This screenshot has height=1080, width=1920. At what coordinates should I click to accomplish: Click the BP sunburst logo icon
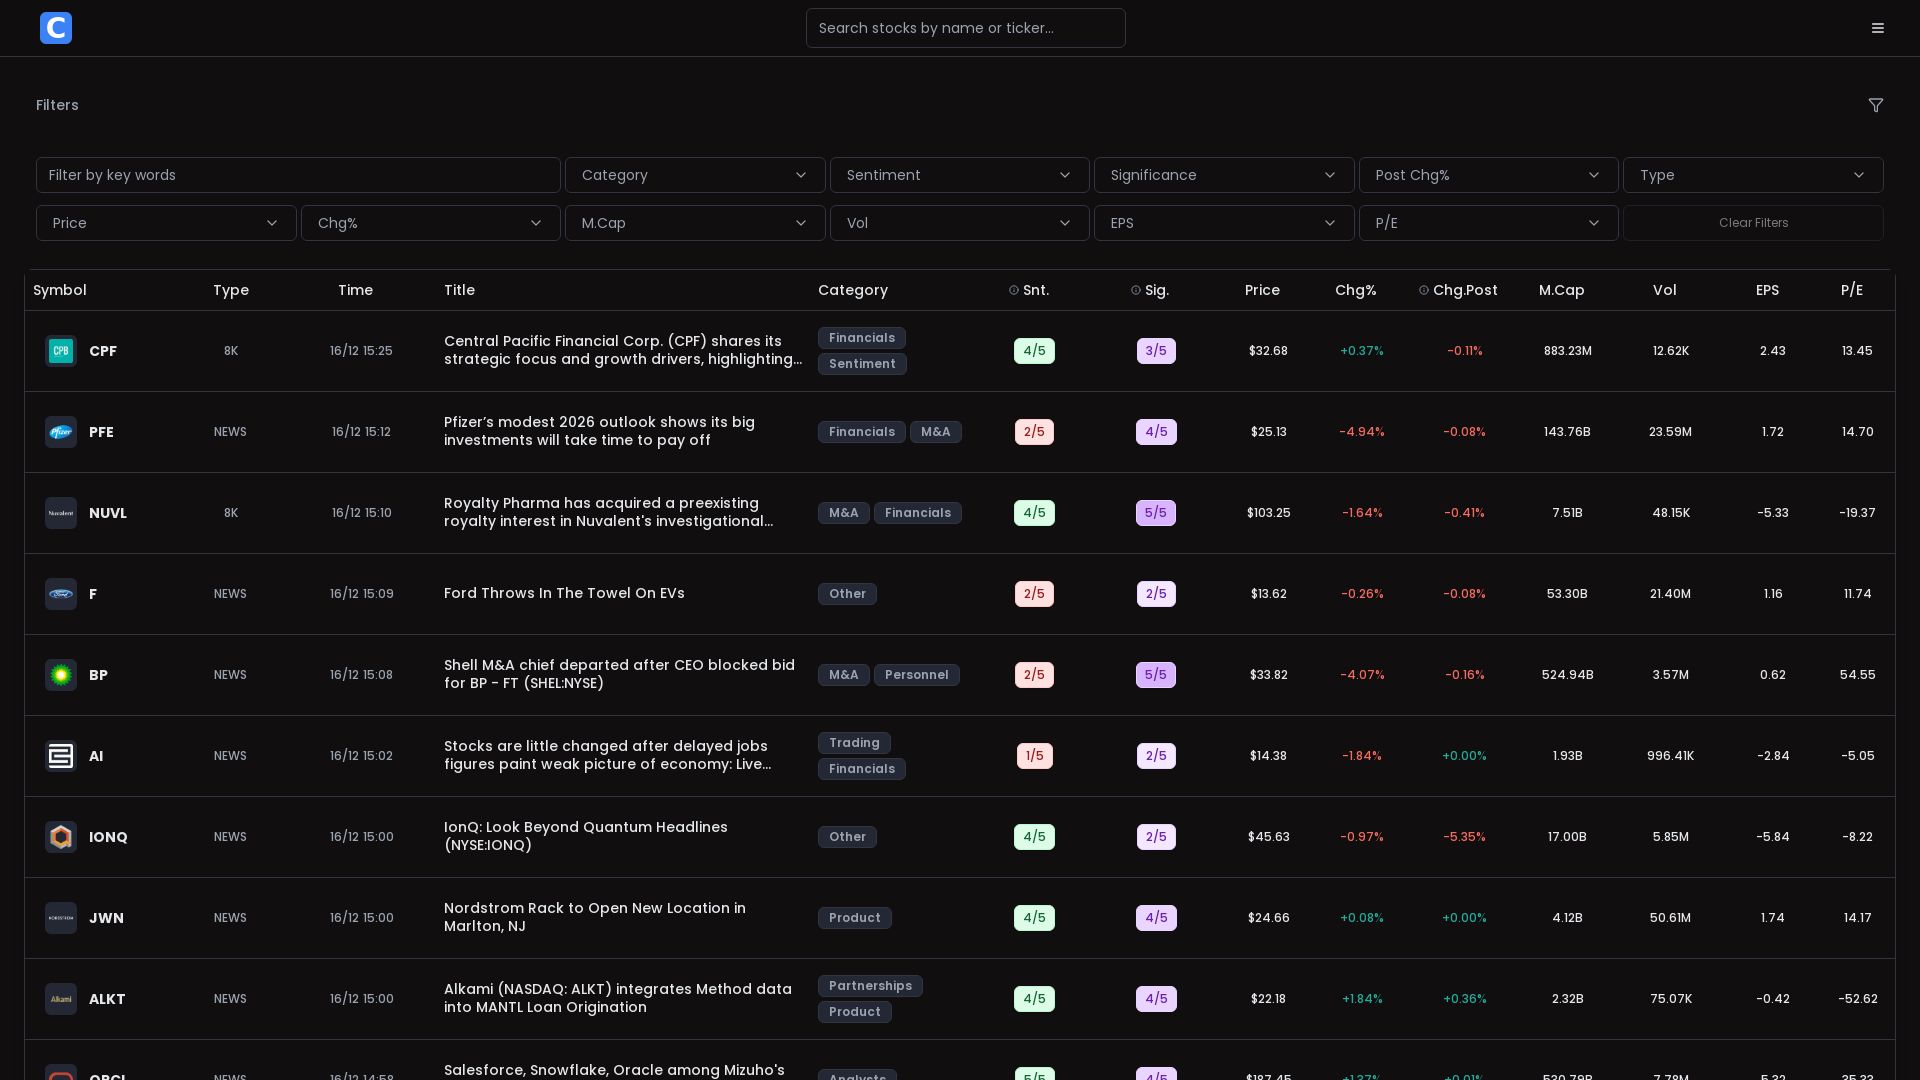[61, 675]
